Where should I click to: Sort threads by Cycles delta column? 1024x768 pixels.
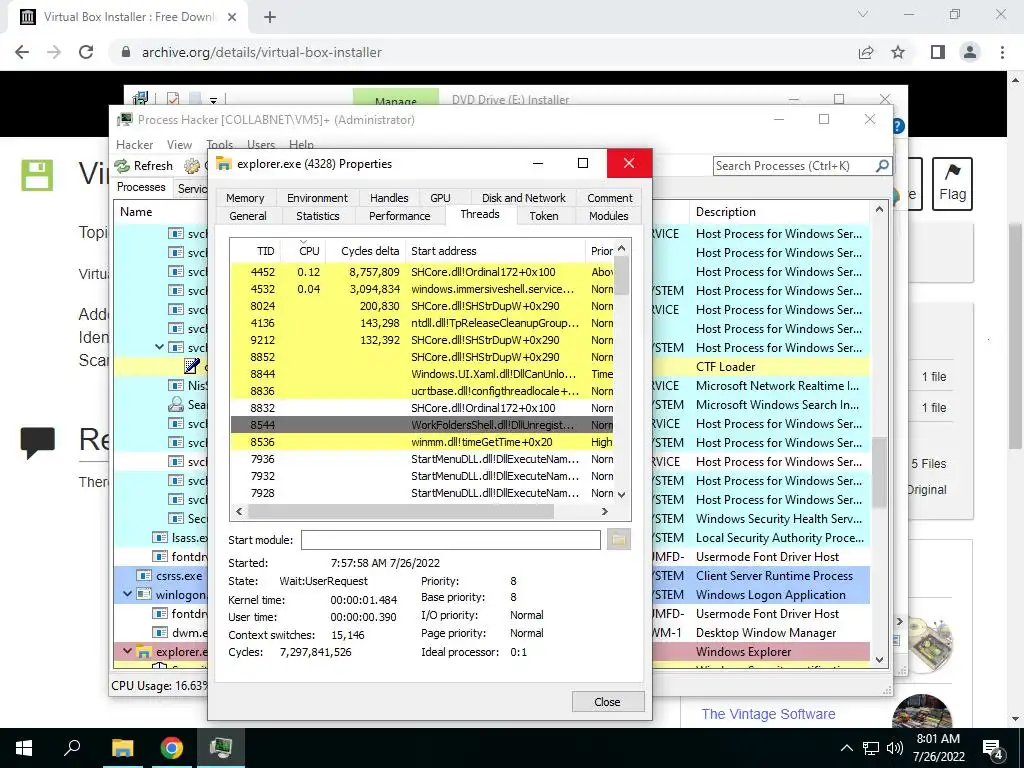click(365, 251)
